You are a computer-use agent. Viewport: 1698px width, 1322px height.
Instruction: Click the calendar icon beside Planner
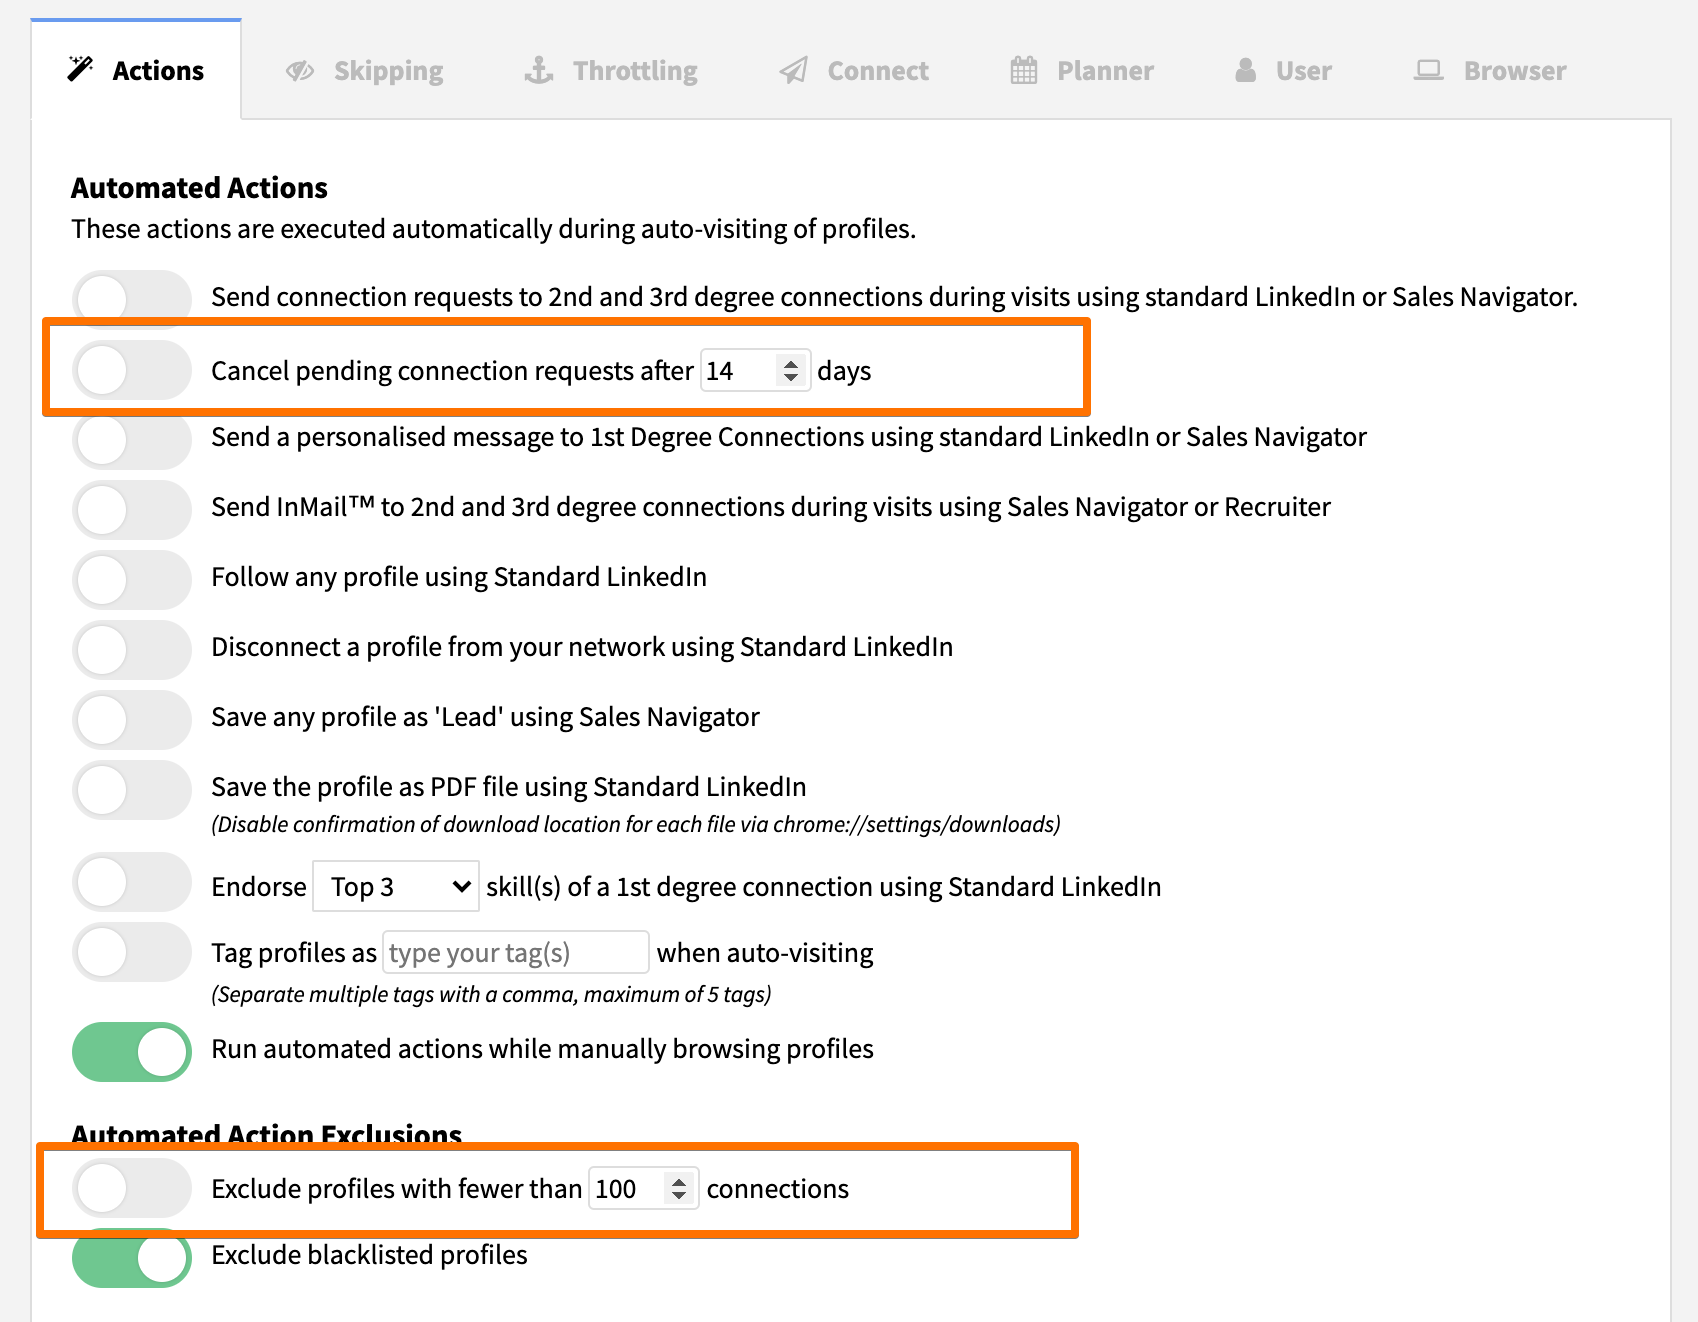(x=1024, y=70)
